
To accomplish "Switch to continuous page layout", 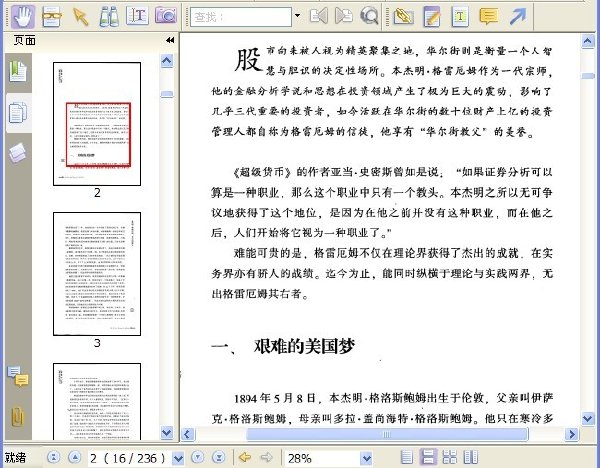I will [428, 457].
